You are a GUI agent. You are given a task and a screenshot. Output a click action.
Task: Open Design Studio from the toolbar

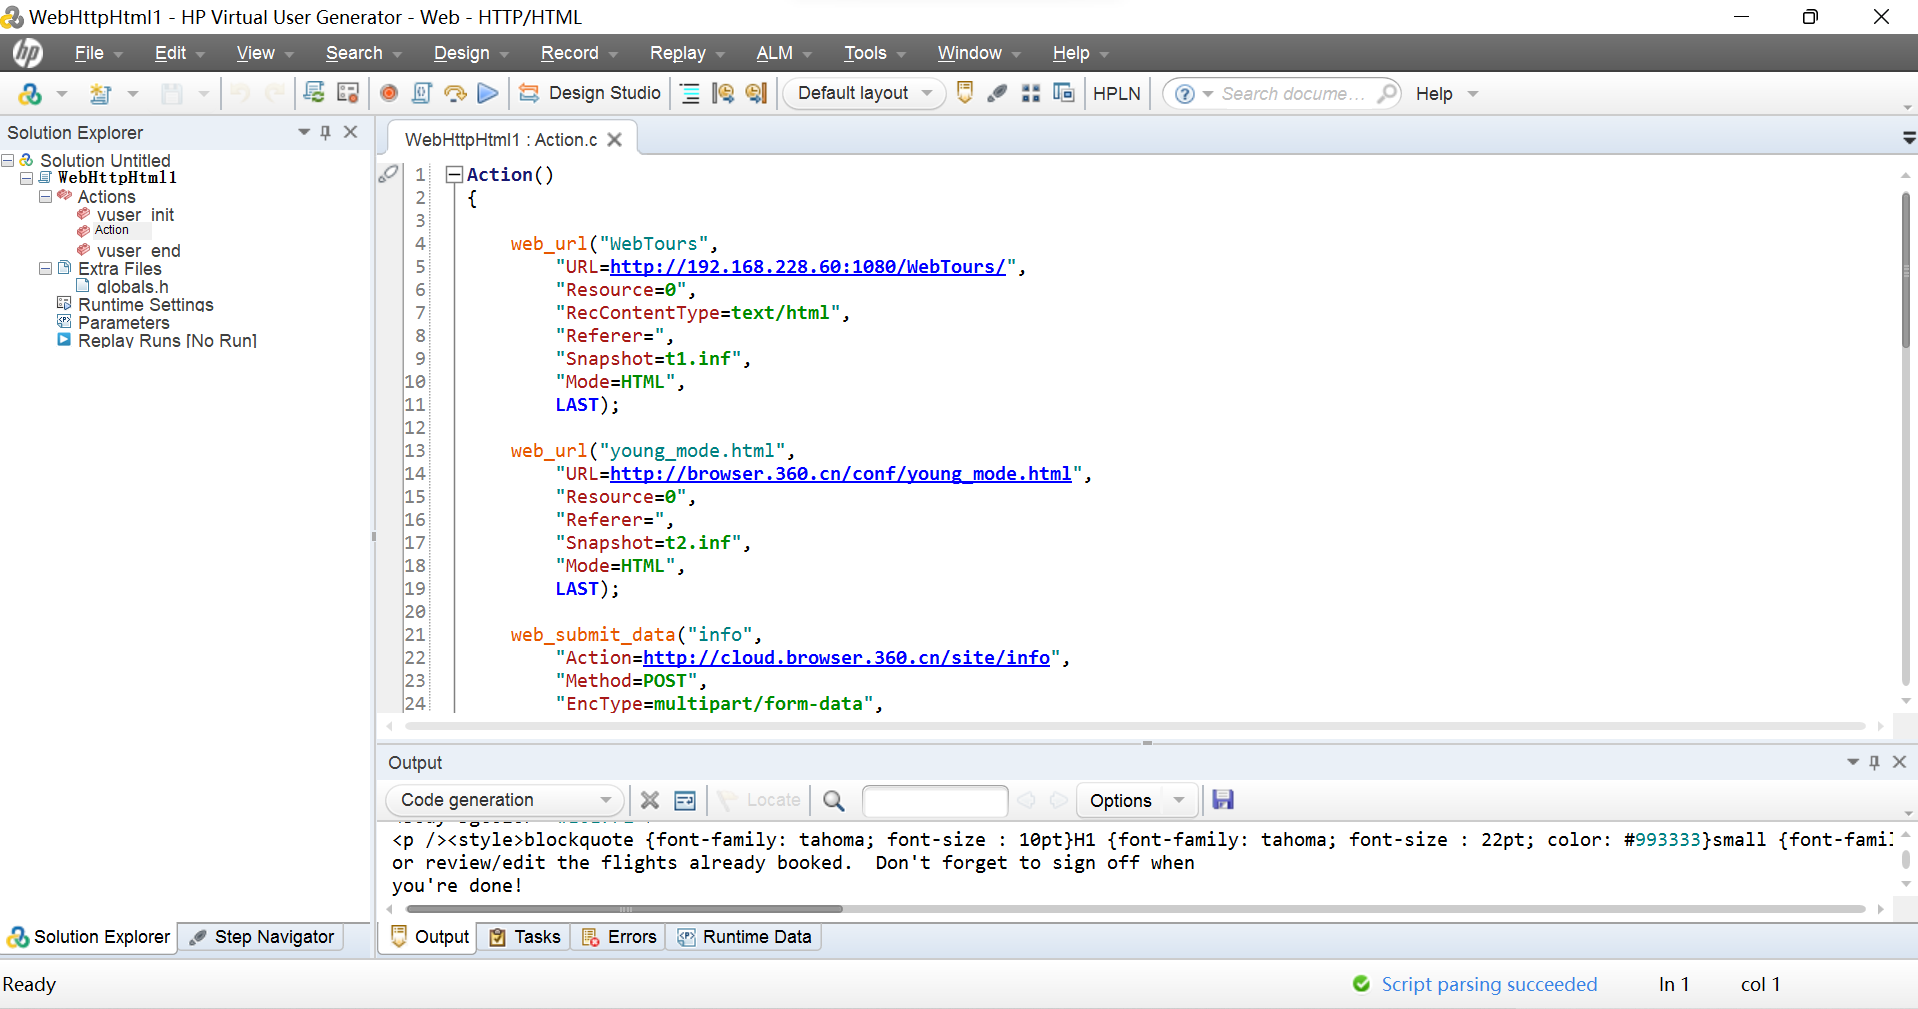pyautogui.click(x=590, y=93)
